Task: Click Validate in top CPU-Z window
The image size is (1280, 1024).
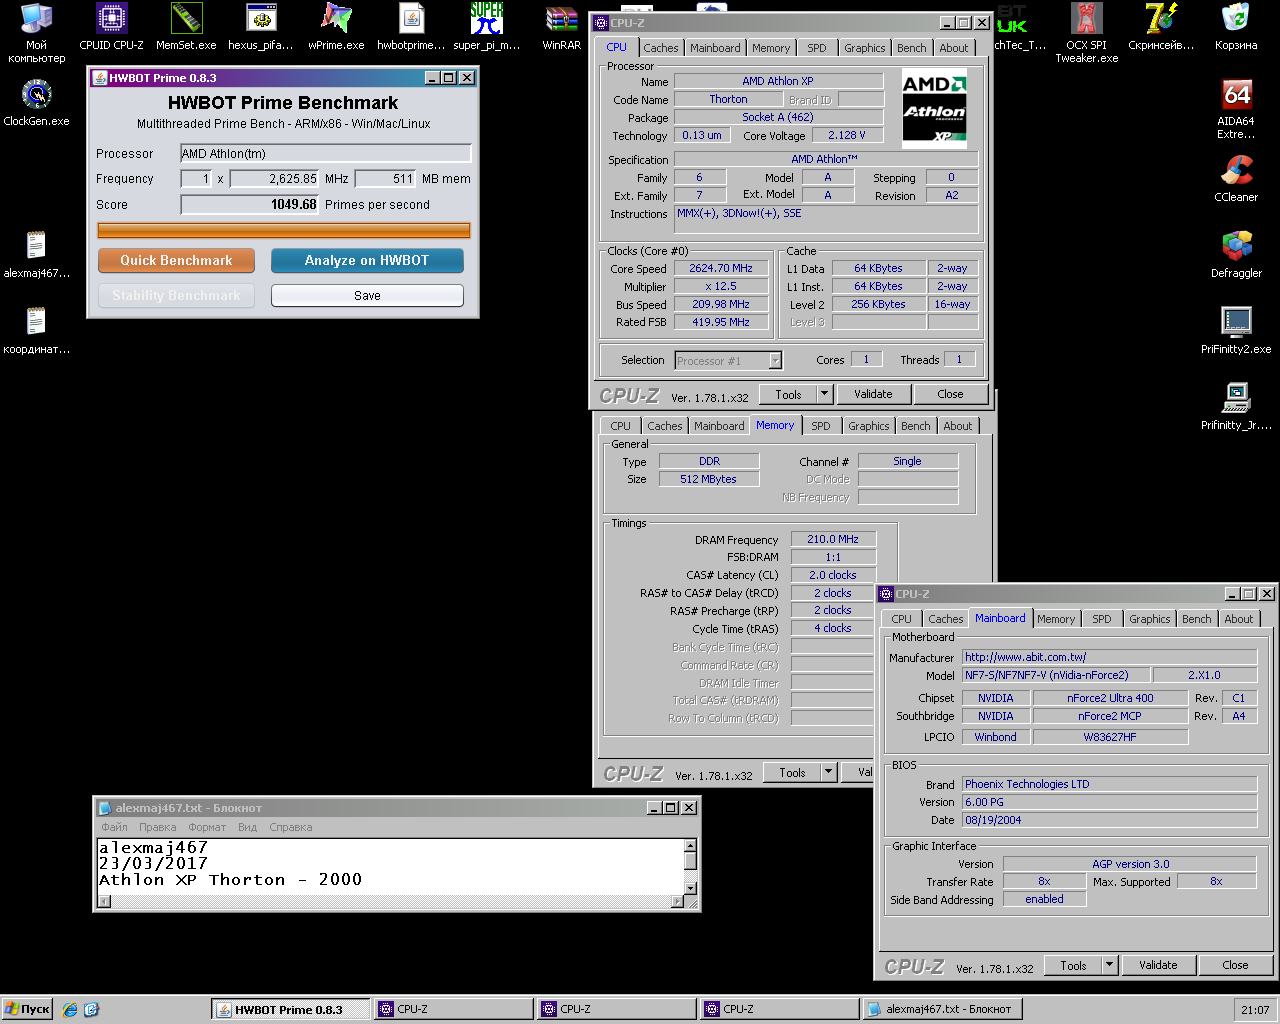Action: 873,394
